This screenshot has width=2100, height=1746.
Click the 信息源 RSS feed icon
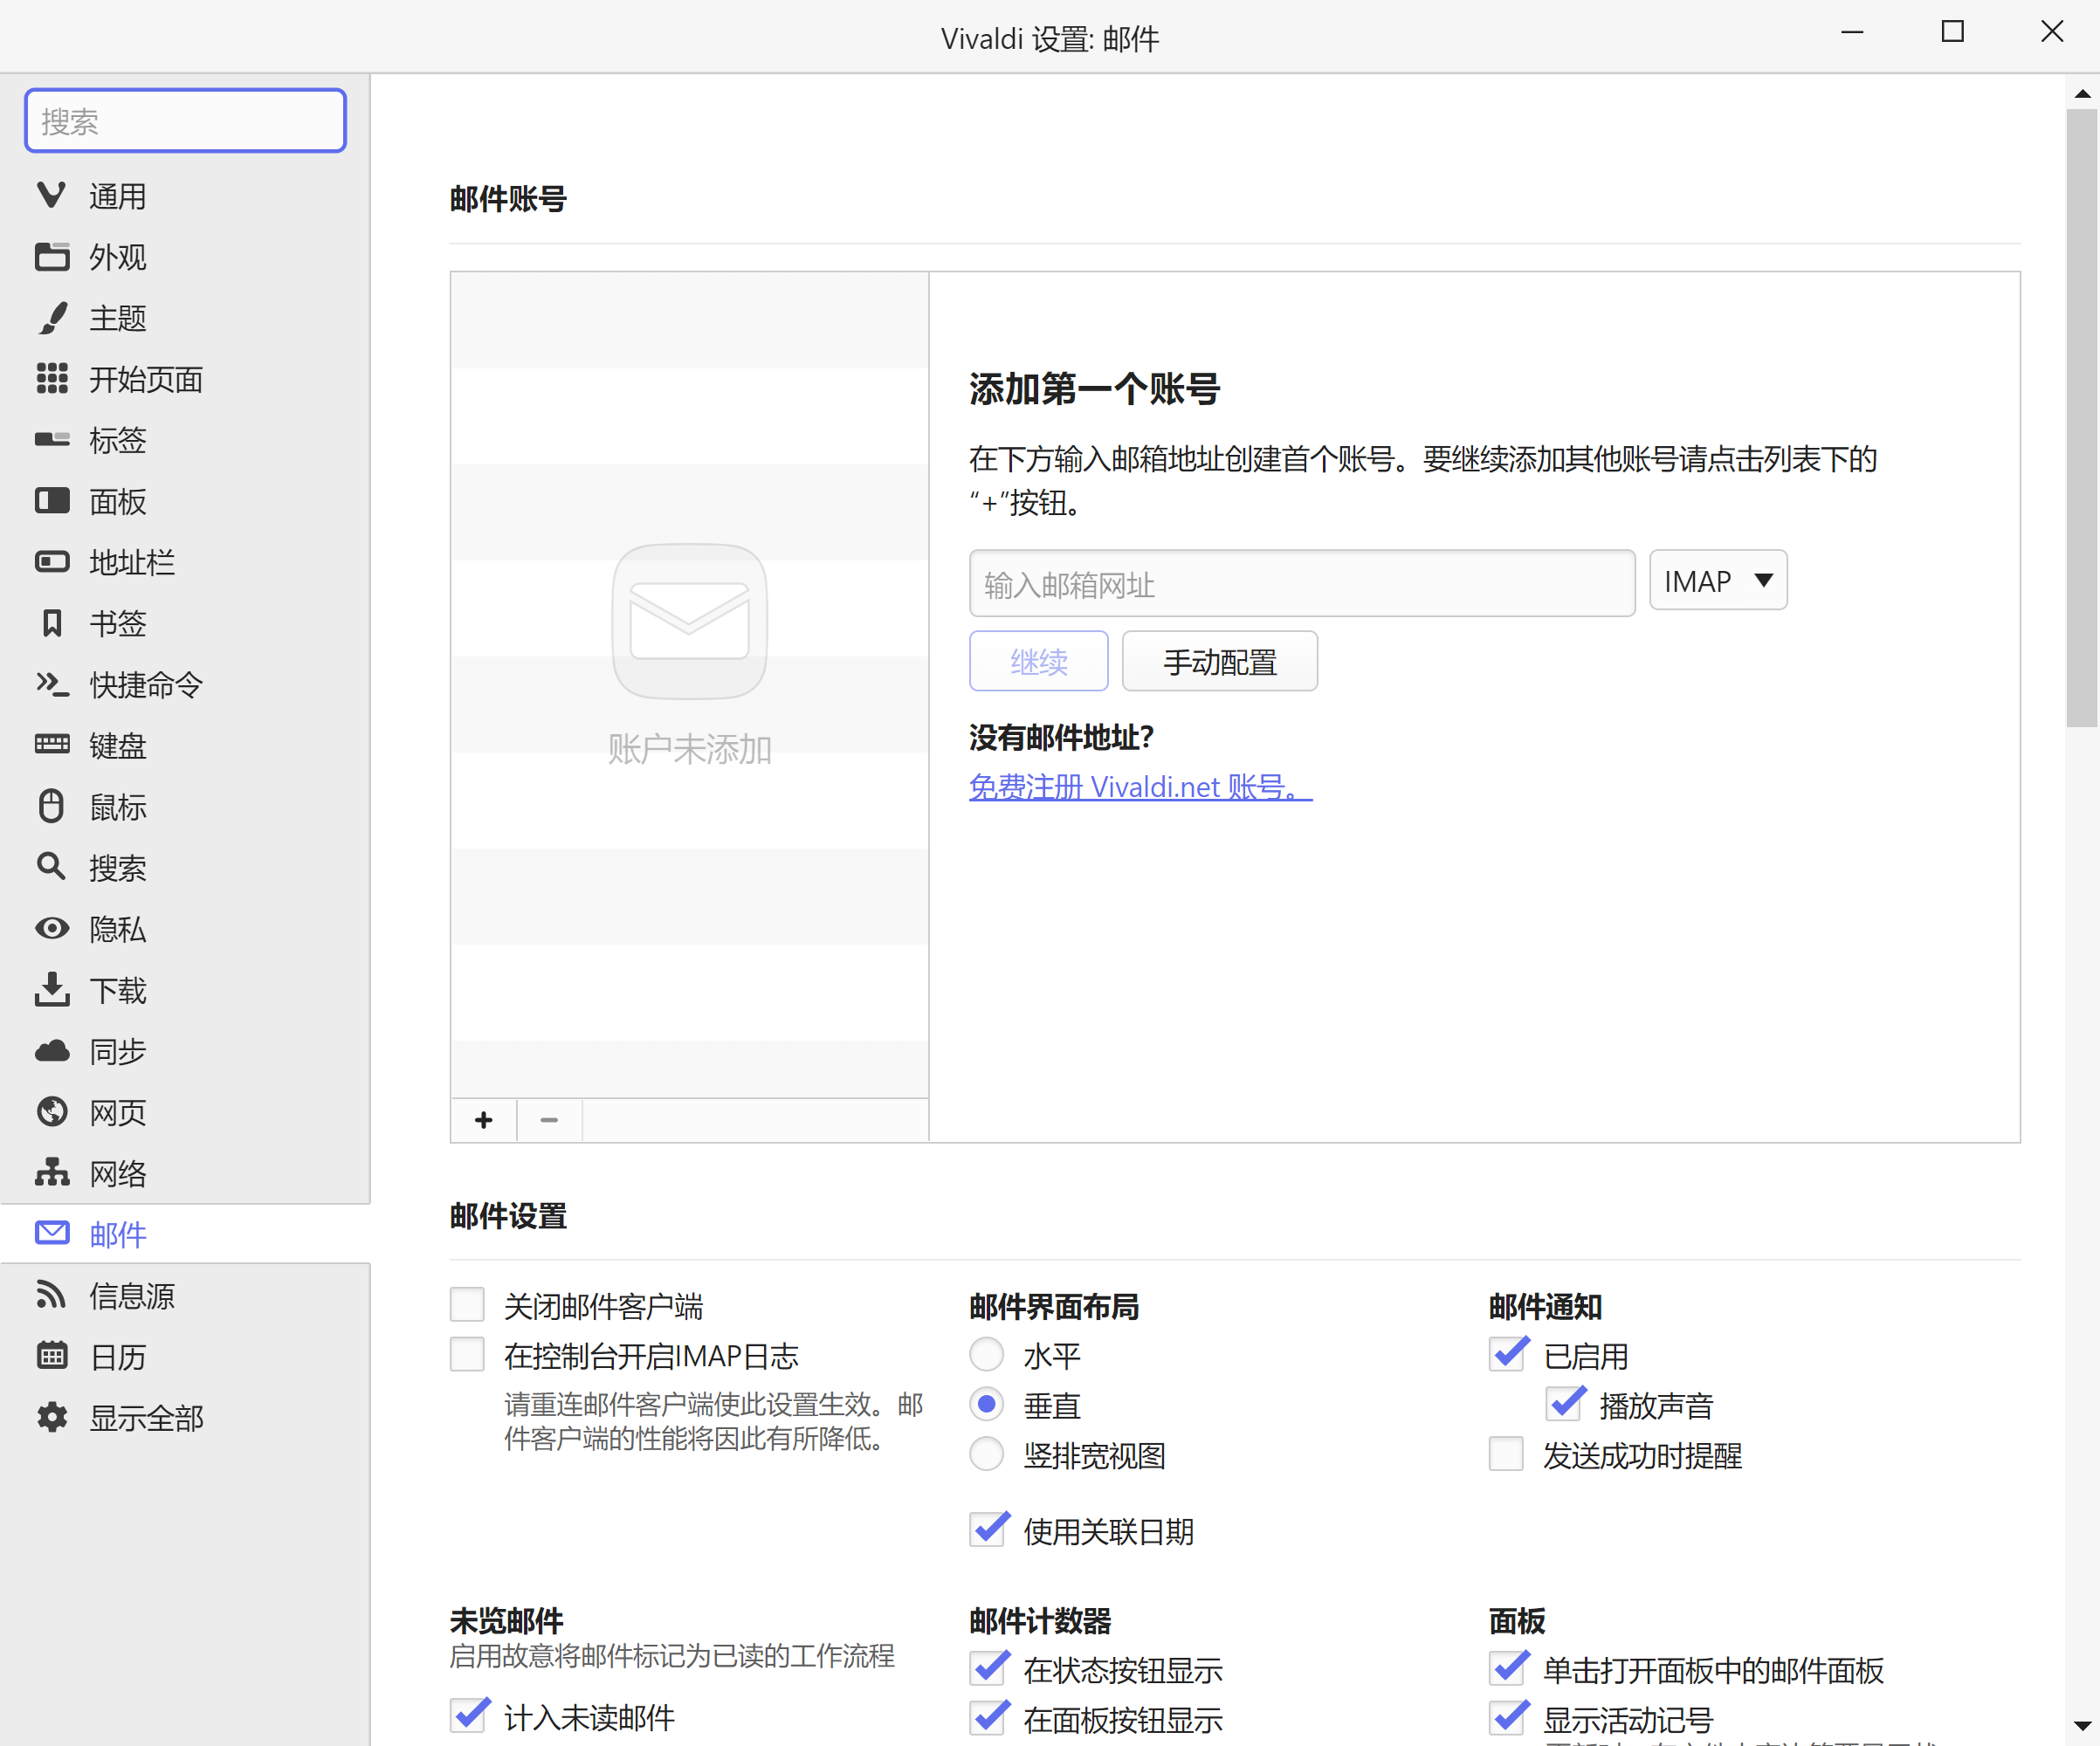point(52,1295)
